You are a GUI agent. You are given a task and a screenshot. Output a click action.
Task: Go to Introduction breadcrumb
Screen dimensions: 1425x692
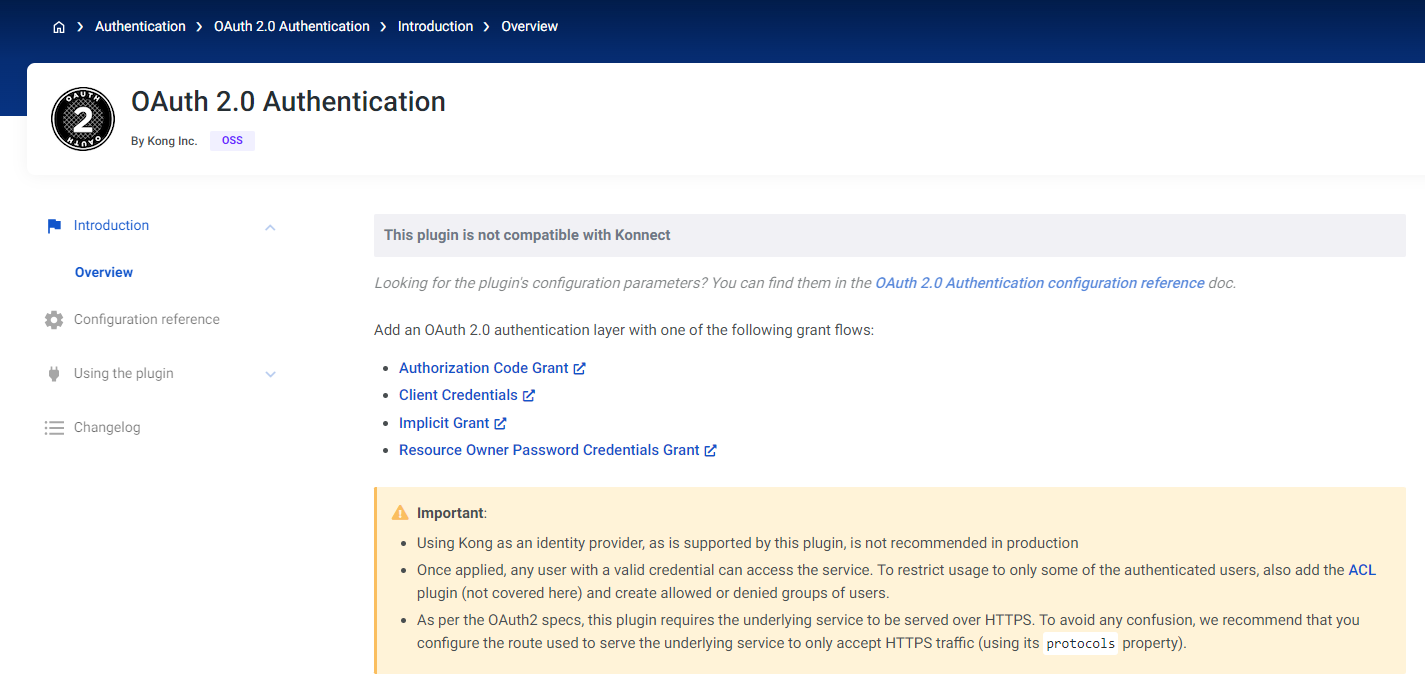pos(435,27)
